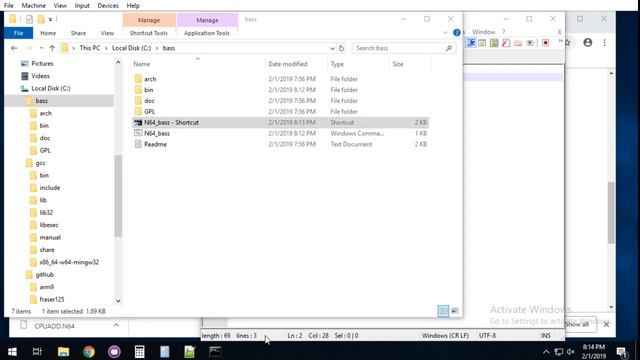Image resolution: width=640 pixels, height=360 pixels.
Task: Select gcc folder in navigation tree
Action: pos(40,163)
